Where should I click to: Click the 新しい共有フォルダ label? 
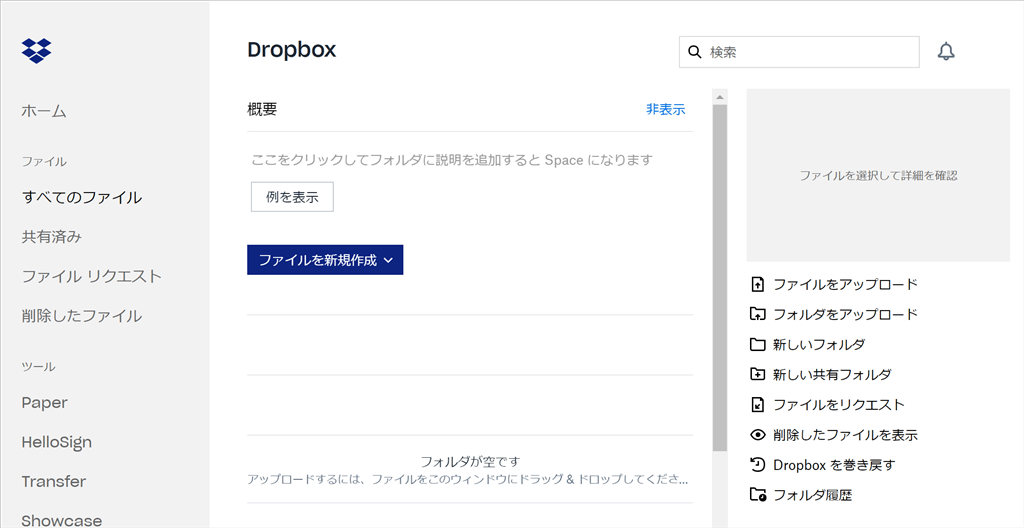coord(832,374)
